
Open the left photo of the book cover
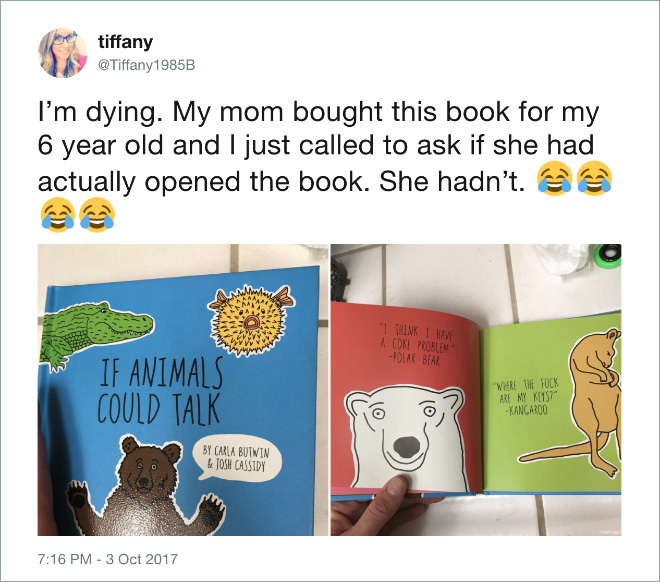[x=183, y=390]
